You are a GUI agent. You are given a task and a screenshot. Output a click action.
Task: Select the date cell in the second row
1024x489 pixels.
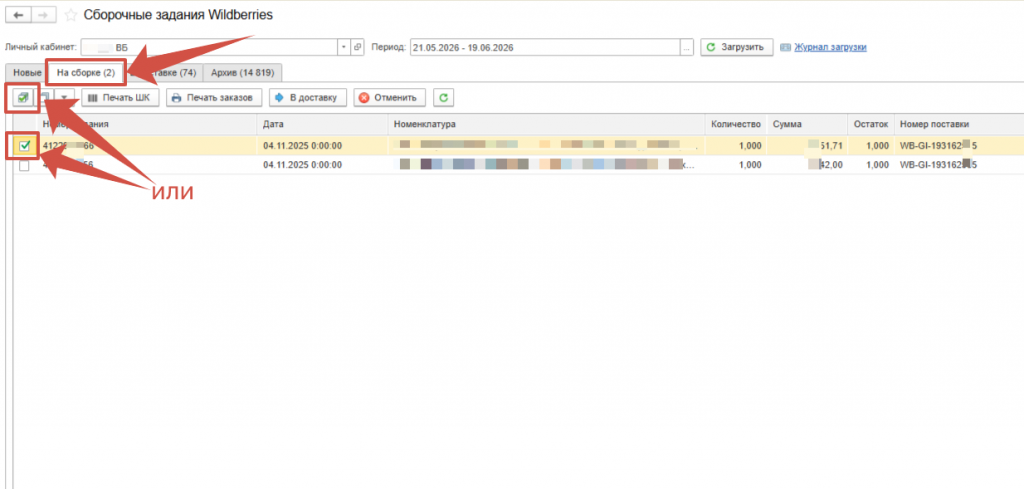point(323,166)
